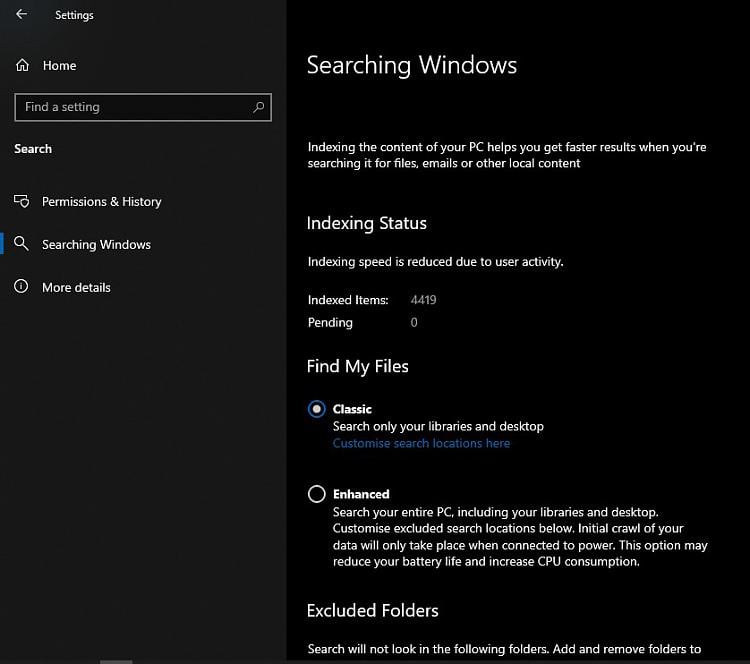This screenshot has height=664, width=750.
Task: Click the Classic option label
Action: (x=352, y=409)
